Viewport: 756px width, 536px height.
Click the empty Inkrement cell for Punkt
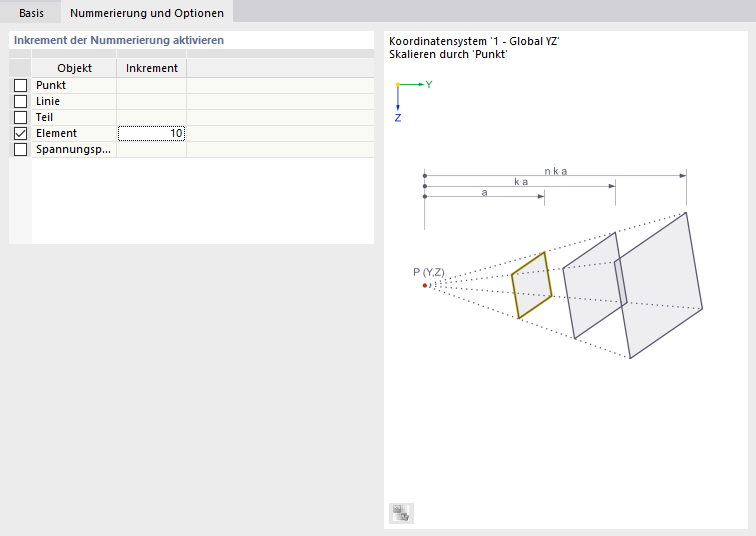coord(151,85)
